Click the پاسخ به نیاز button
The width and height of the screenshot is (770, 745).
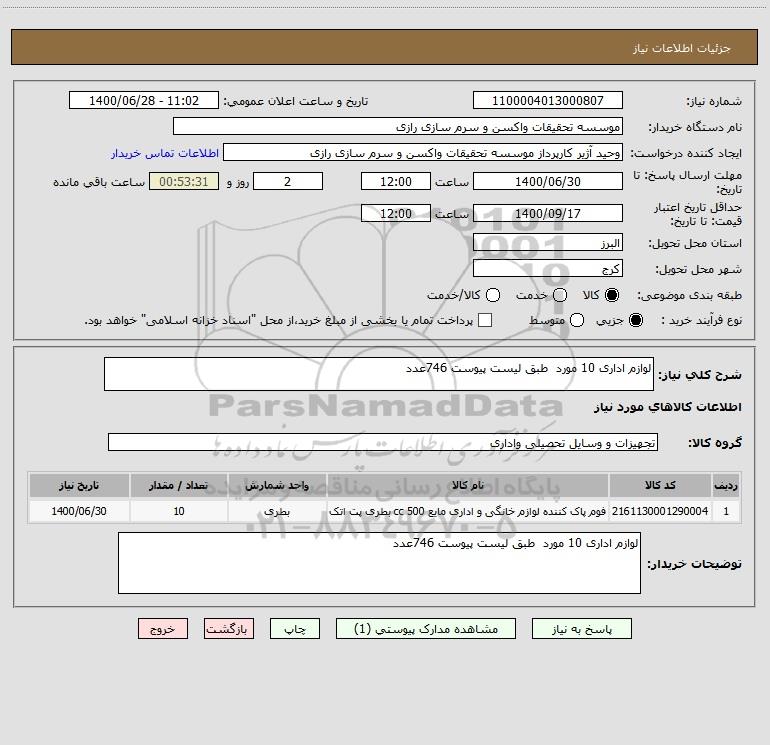tap(581, 629)
